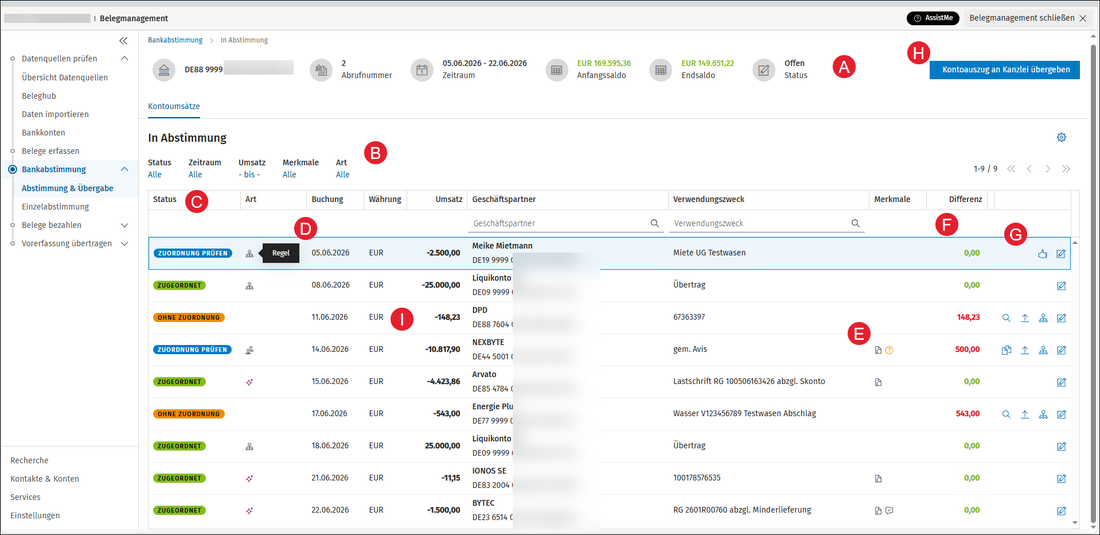Viewport: 1100px width, 535px height.
Task: Collapse the left sidebar with double chevron
Action: click(x=123, y=41)
